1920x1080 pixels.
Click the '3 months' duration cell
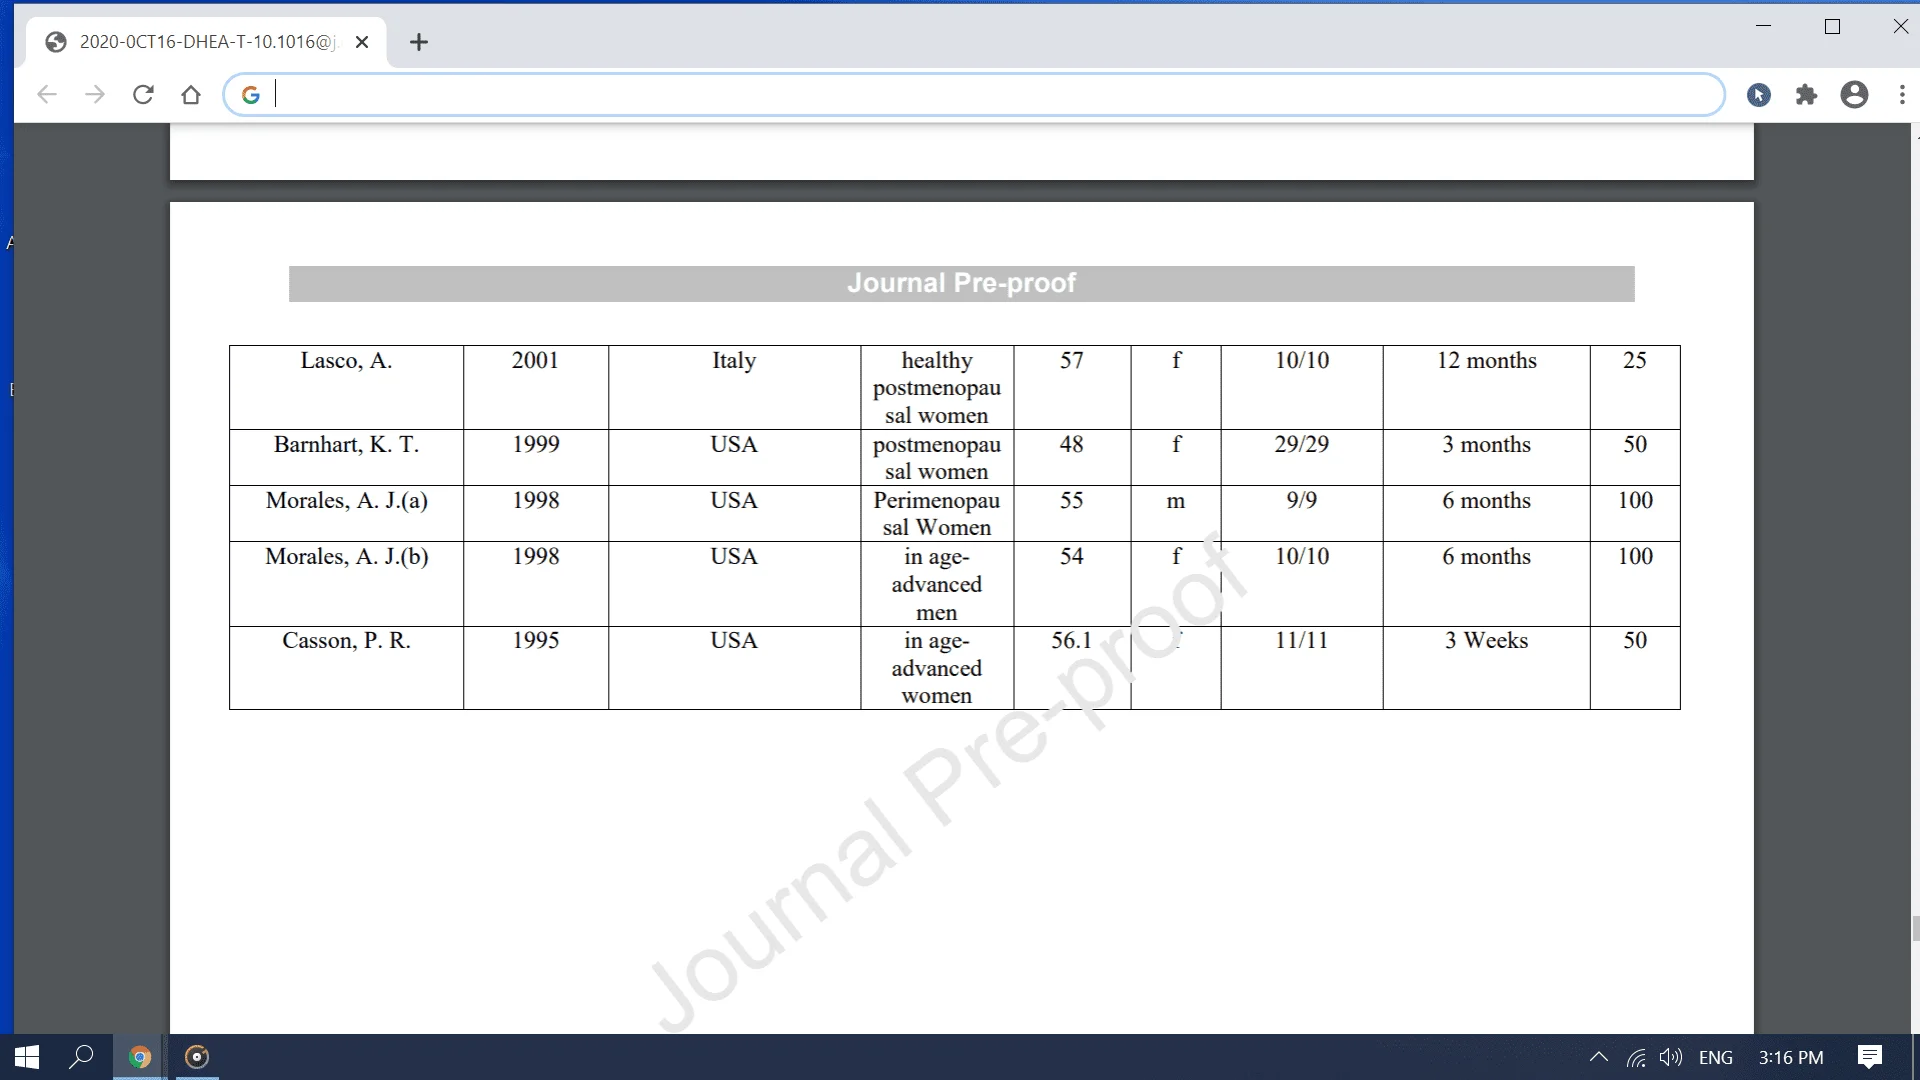click(x=1487, y=458)
